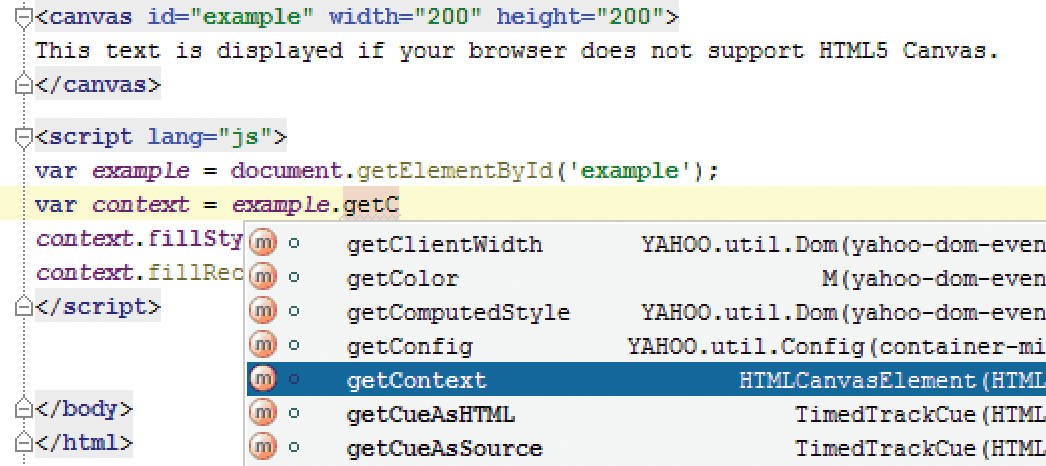Toggle fold marker beside closing html tag
The width and height of the screenshot is (1046, 466).
[x=25, y=441]
